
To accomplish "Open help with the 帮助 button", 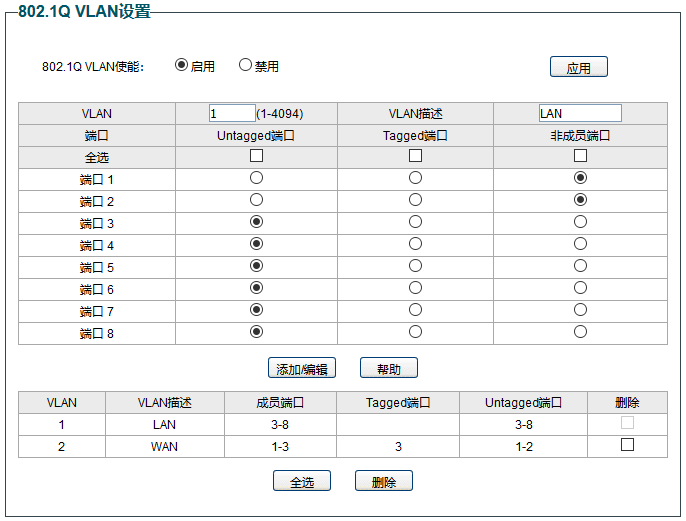I will [x=388, y=368].
